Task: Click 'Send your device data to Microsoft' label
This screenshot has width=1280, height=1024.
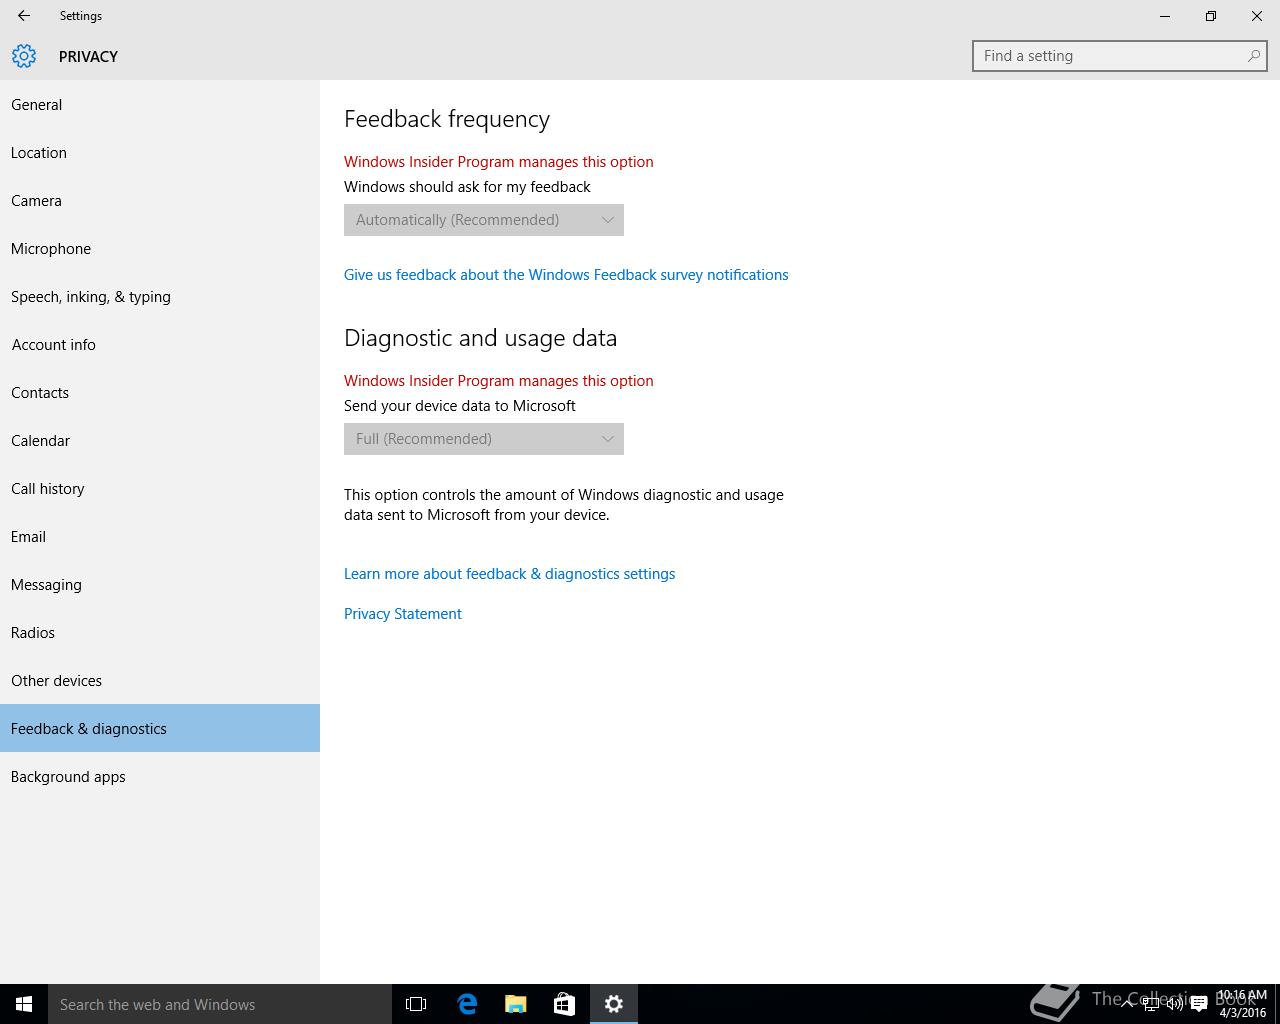Action: point(460,406)
